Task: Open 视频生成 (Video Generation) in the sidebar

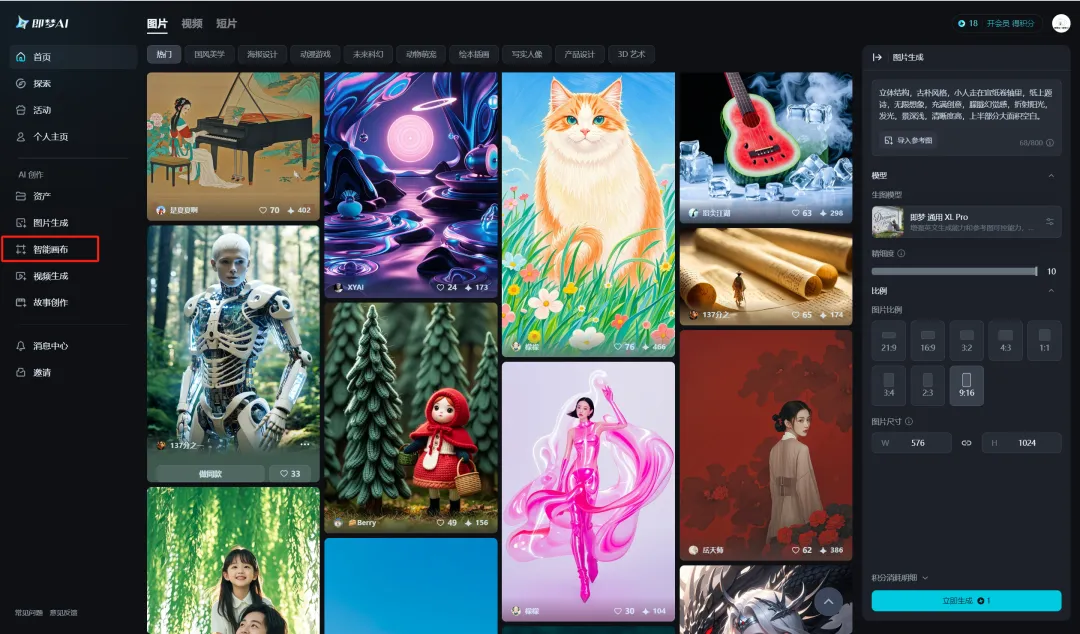Action: [x=50, y=276]
